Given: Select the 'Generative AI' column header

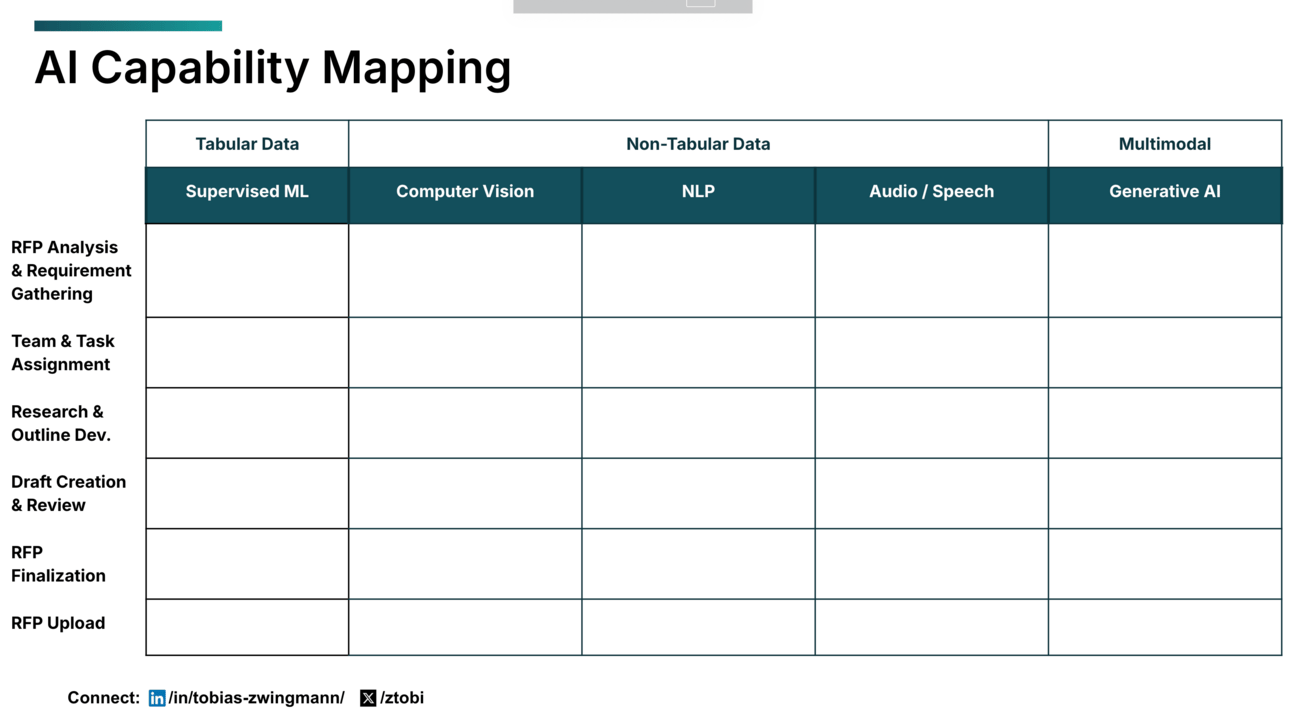Looking at the screenshot, I should (x=1165, y=195).
